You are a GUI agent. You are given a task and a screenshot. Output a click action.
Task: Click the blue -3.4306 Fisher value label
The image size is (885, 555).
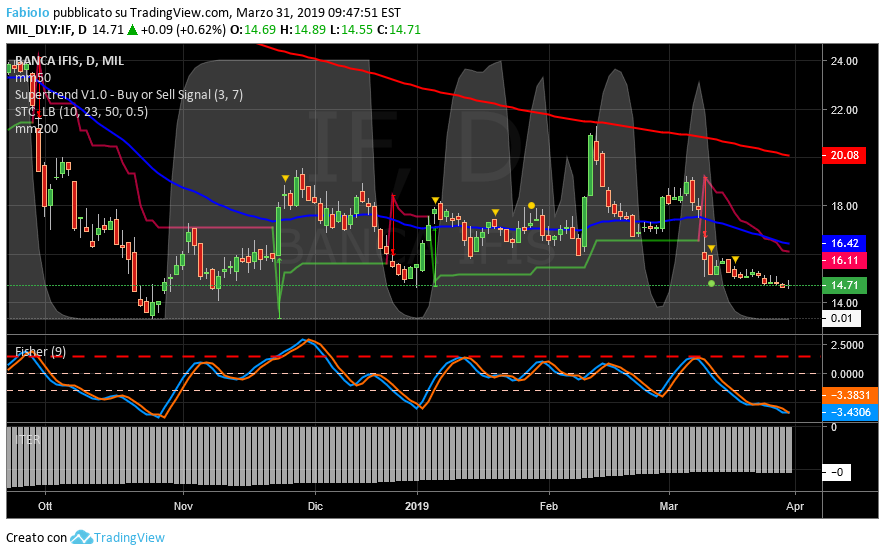pyautogui.click(x=850, y=412)
